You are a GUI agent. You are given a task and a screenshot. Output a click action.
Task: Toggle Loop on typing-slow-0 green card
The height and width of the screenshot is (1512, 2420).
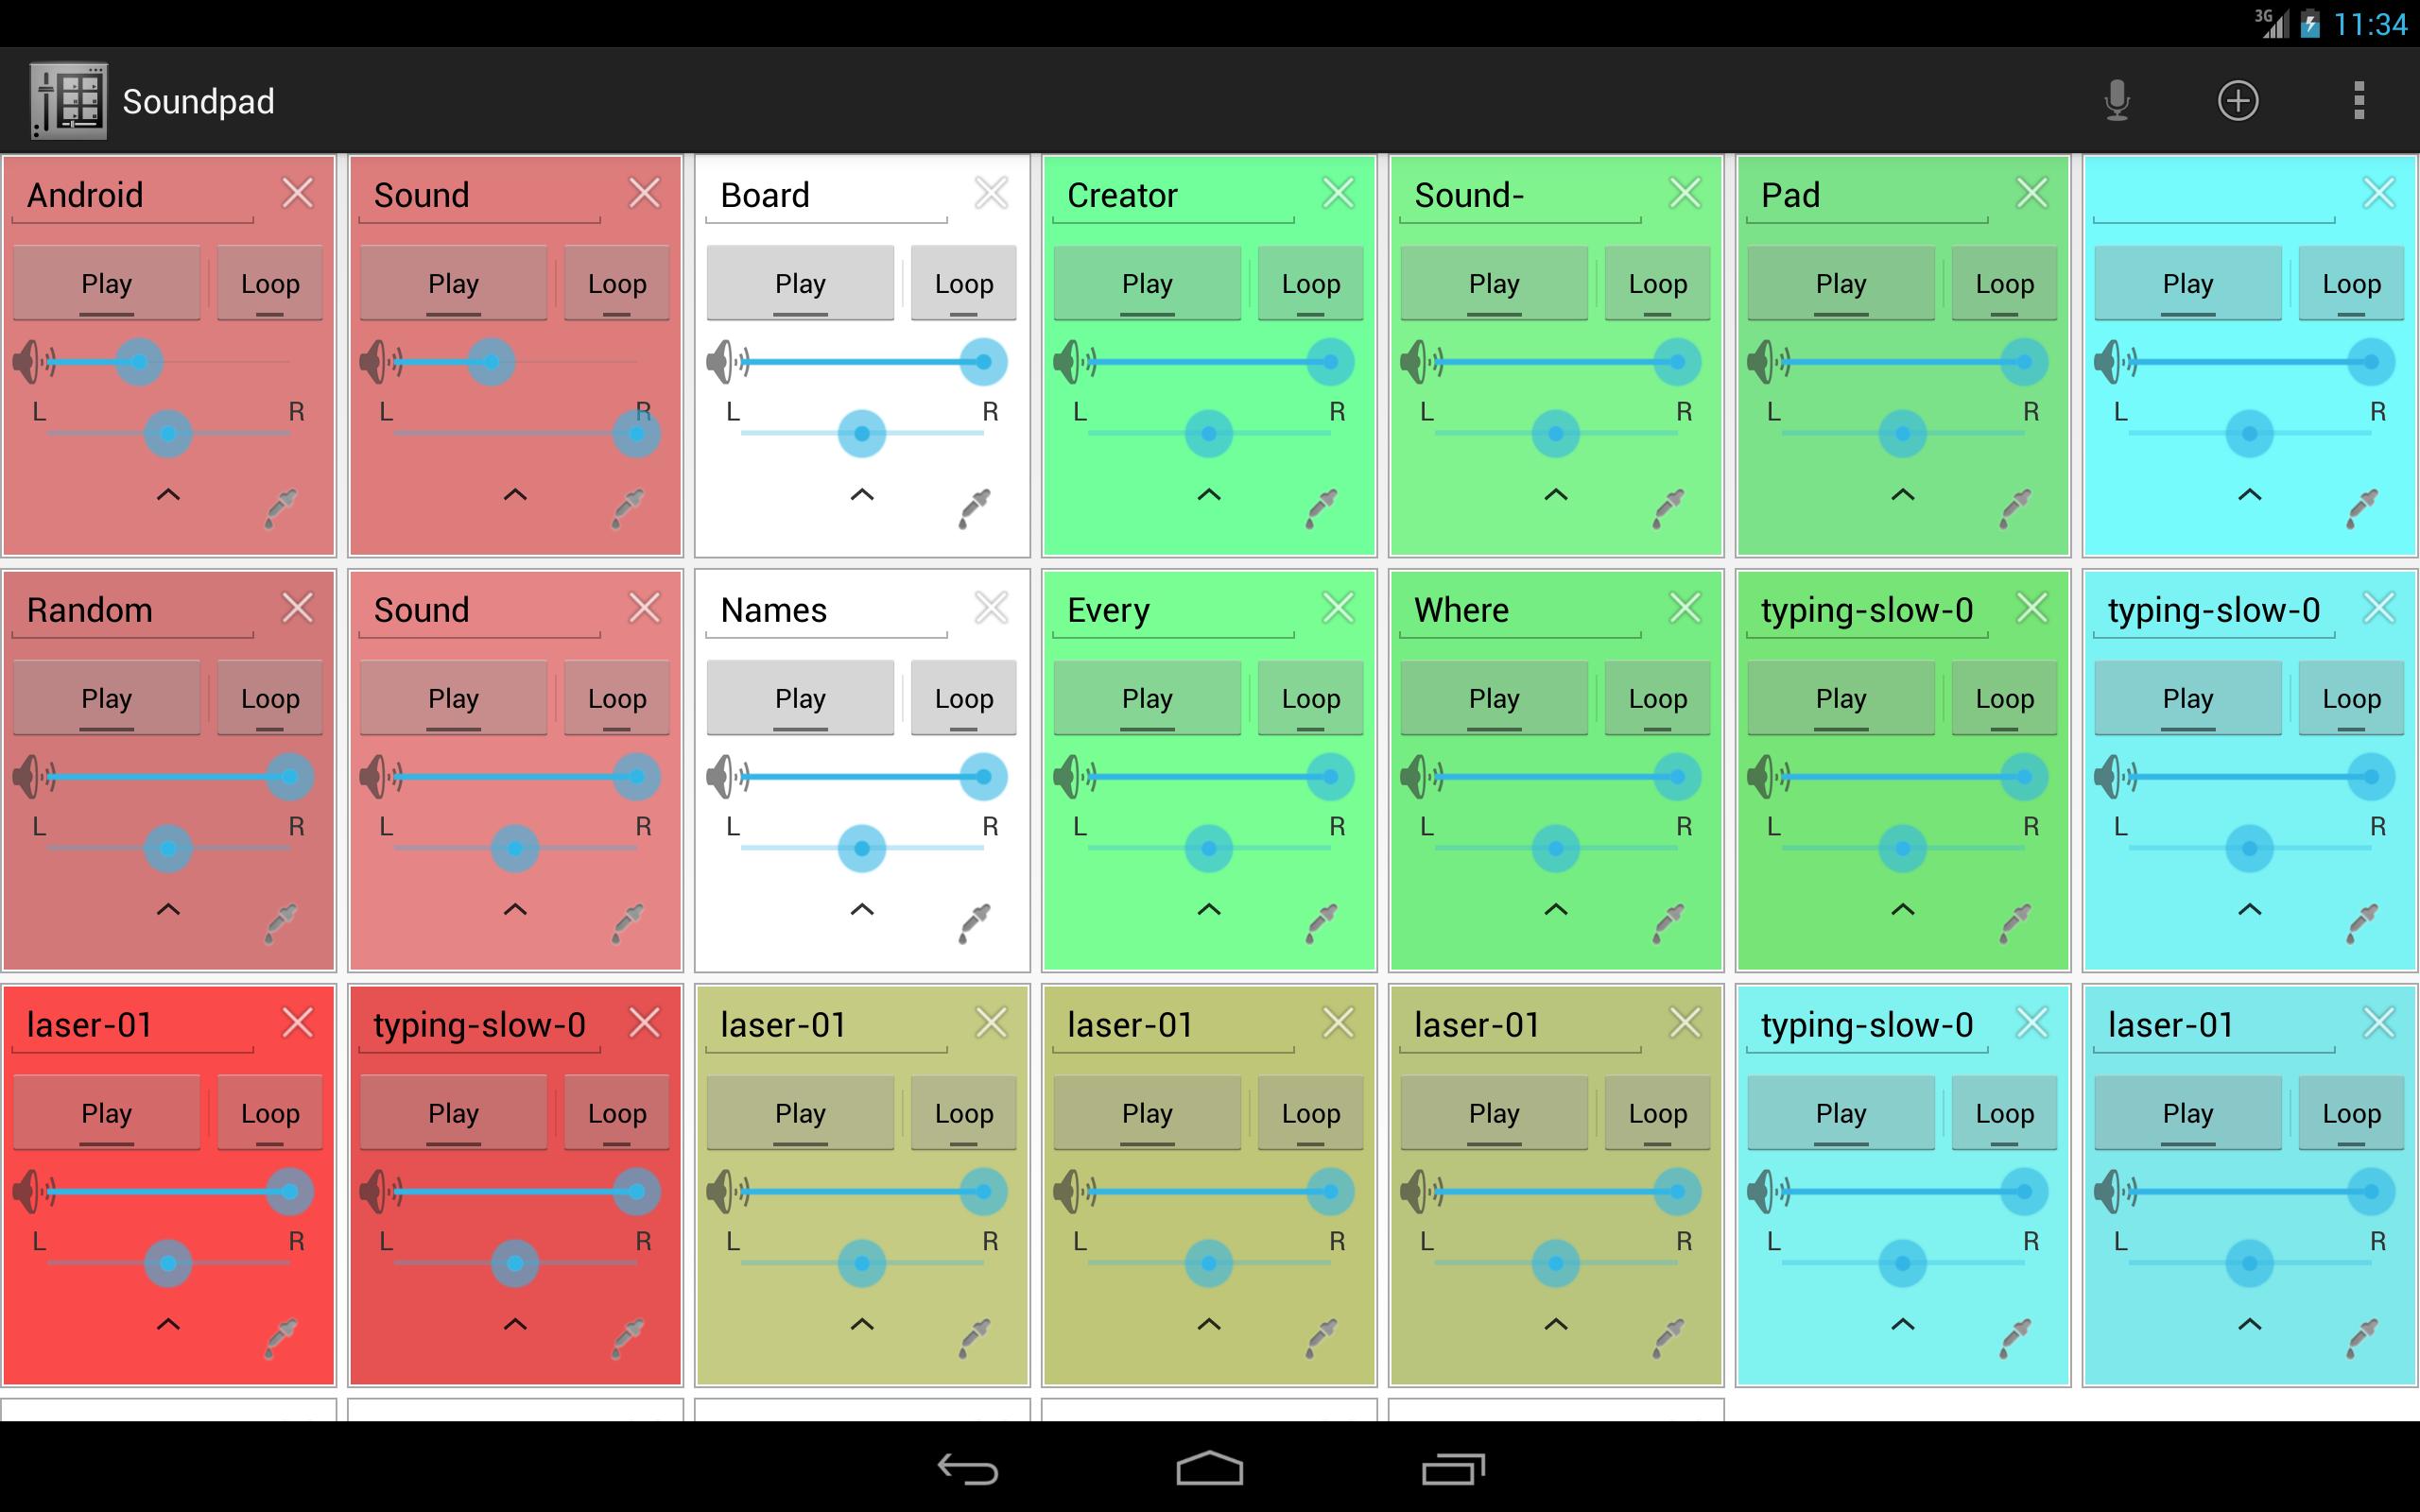point(2002,695)
